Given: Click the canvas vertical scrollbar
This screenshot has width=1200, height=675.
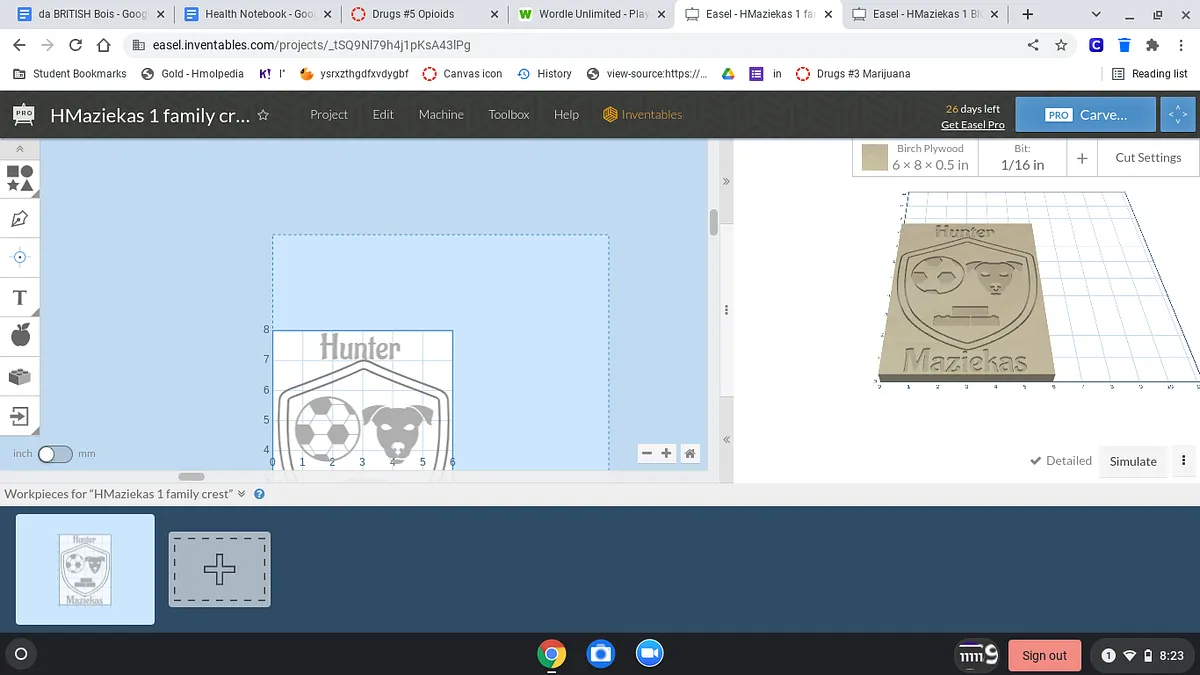Looking at the screenshot, I should 713,222.
